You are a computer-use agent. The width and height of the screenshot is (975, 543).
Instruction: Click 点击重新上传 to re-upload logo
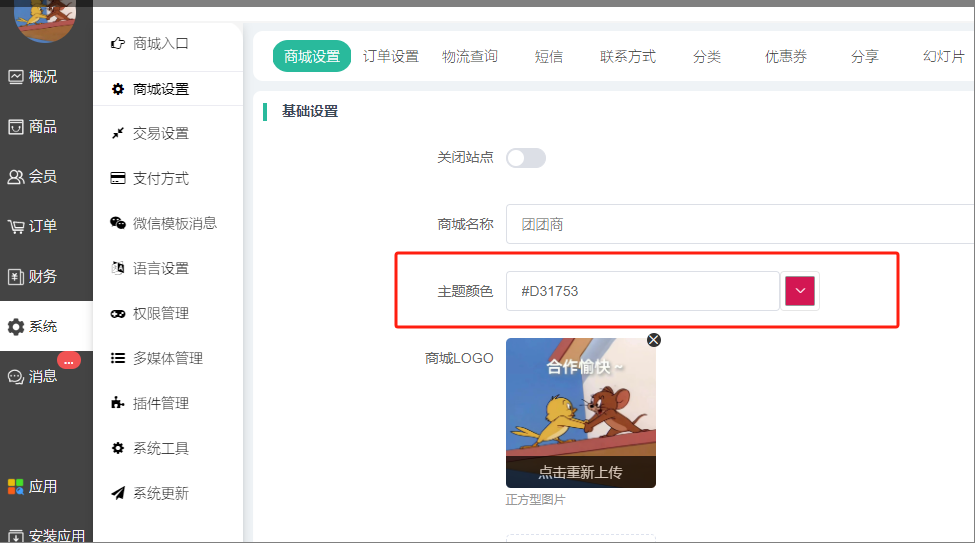(x=581, y=472)
